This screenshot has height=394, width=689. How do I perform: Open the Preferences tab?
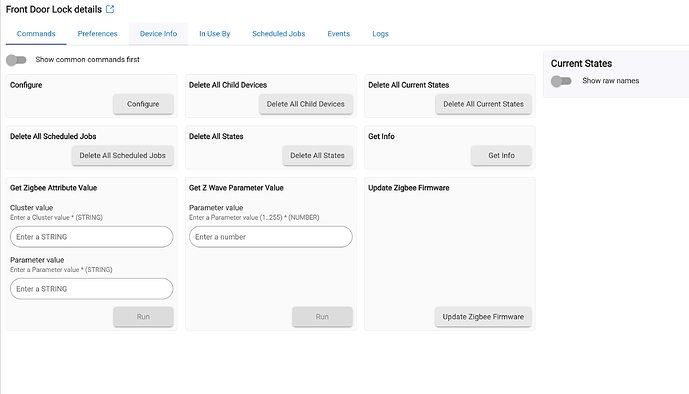point(98,34)
